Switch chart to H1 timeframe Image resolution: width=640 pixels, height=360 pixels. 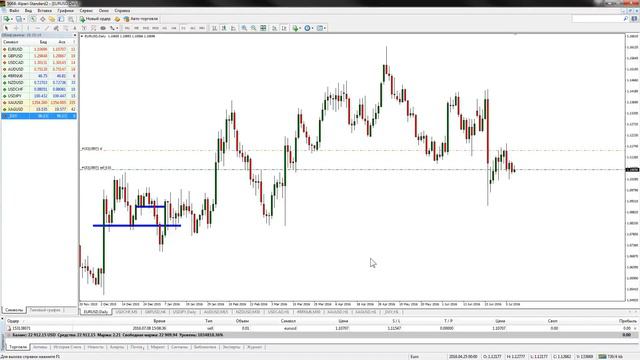(164, 28)
